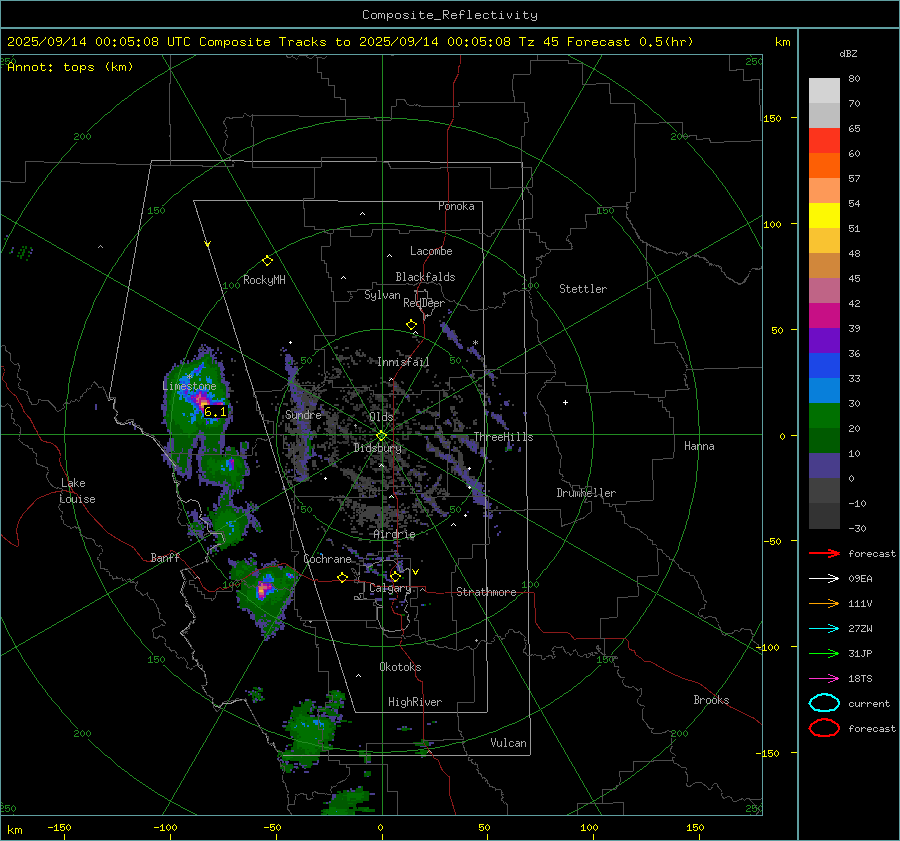Click the Composite_Reflectivity title
This screenshot has width=900, height=841.
pyautogui.click(x=449, y=15)
